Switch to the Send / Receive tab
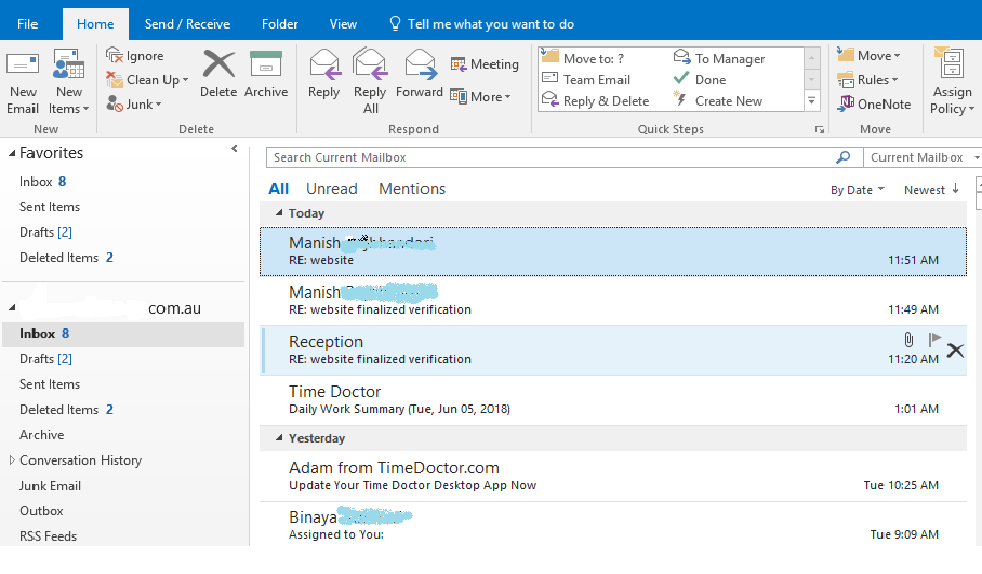 187,24
